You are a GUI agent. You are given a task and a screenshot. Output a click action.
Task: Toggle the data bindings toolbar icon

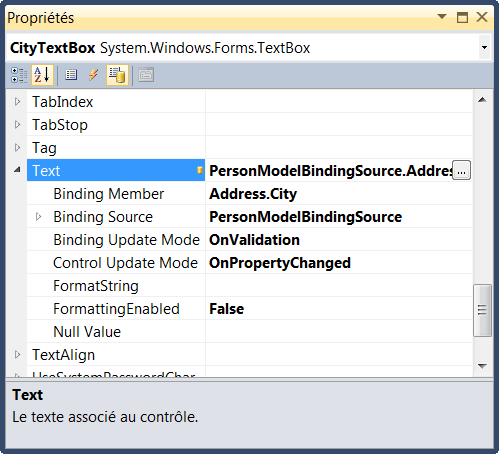click(117, 75)
